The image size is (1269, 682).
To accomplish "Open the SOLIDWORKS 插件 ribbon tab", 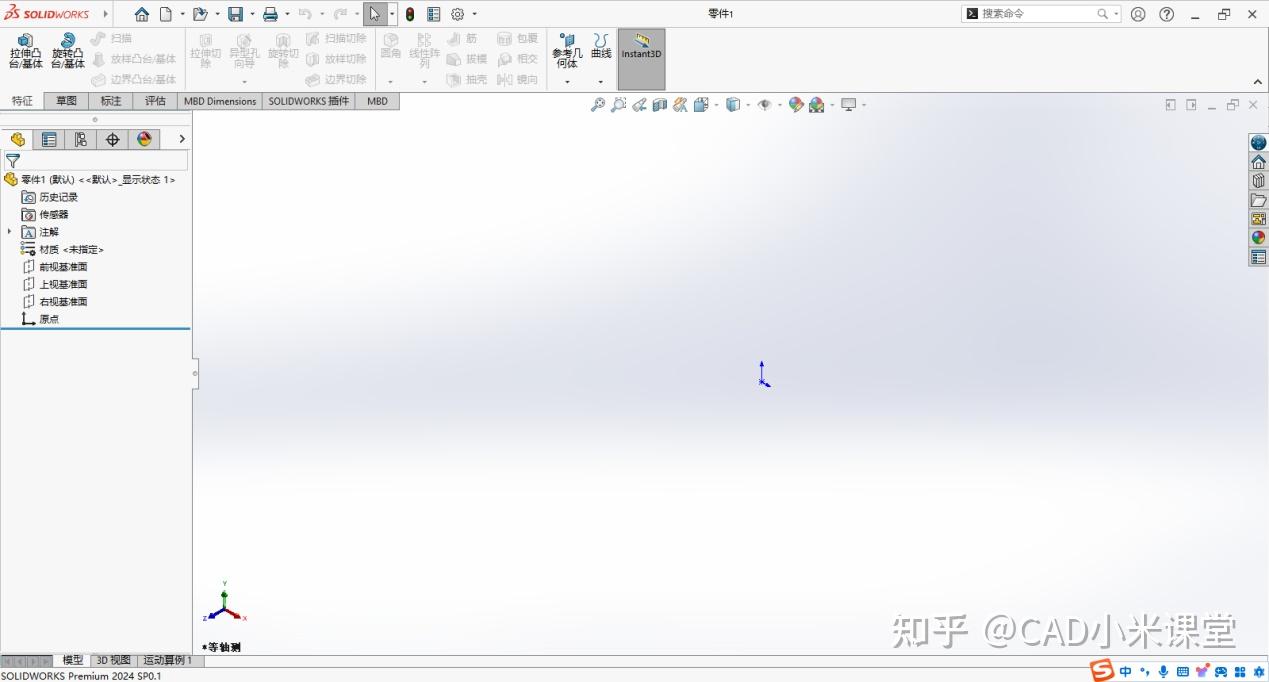I will coord(307,100).
